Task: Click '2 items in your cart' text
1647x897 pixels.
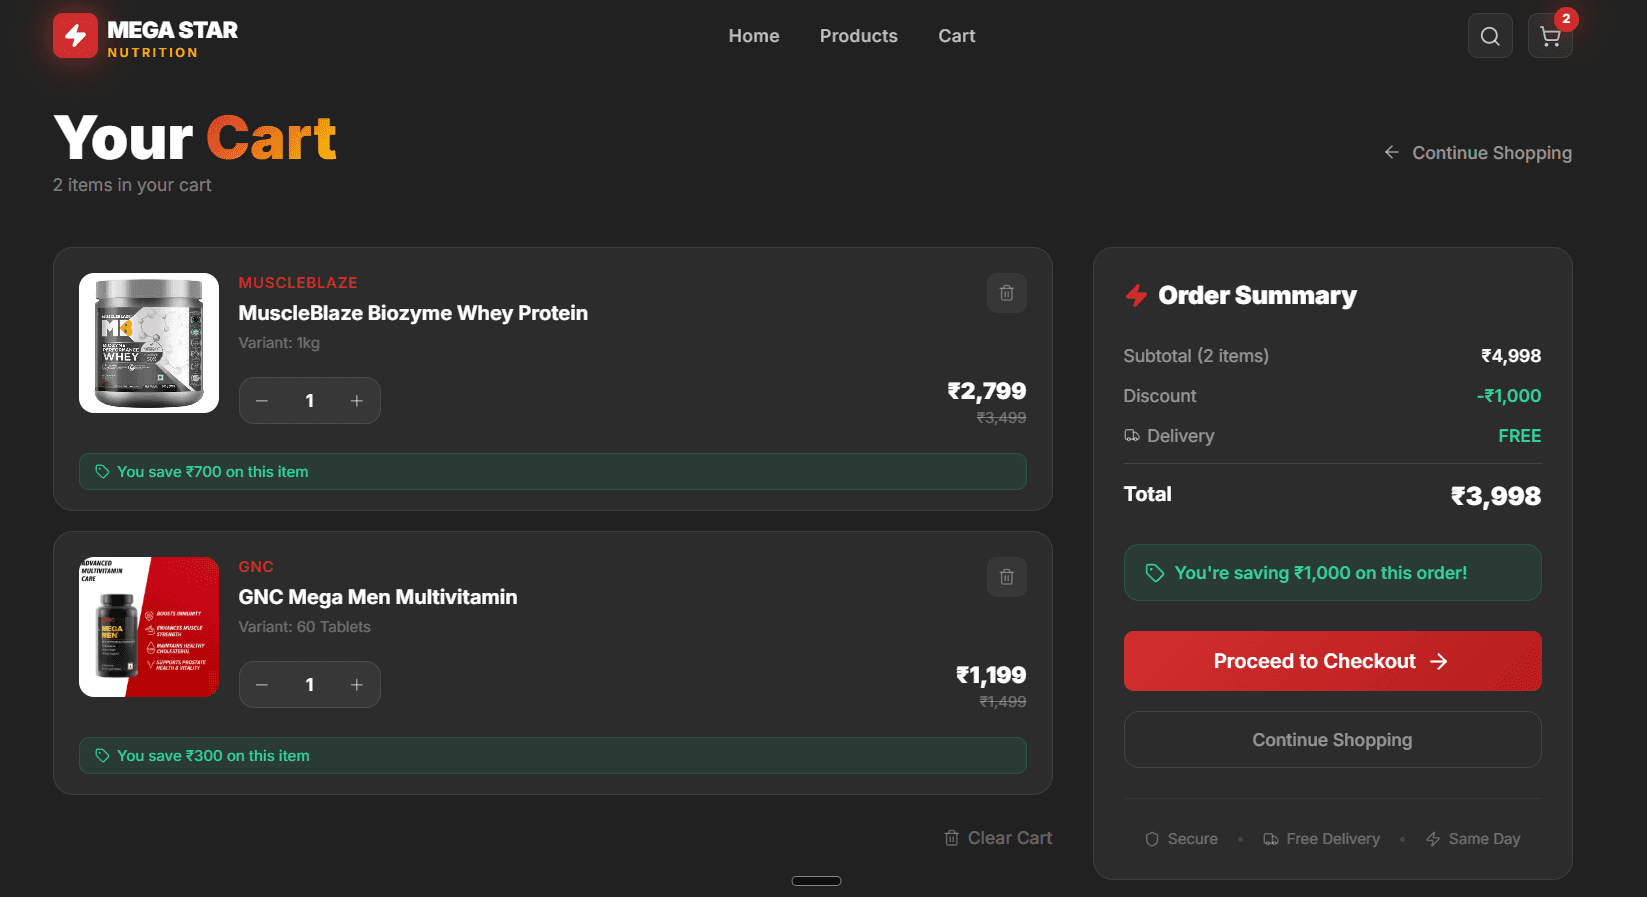Action: pyautogui.click(x=132, y=185)
